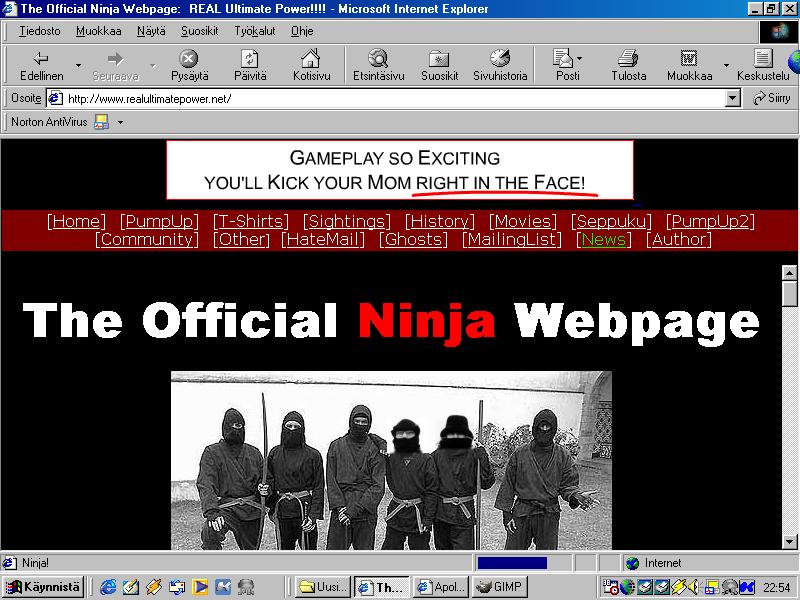Refresh the page using the Päivitä button
The height and width of the screenshot is (600, 800).
(250, 65)
